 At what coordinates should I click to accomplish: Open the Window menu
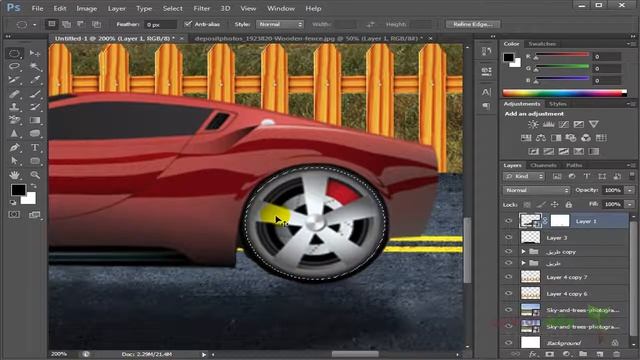[x=281, y=8]
